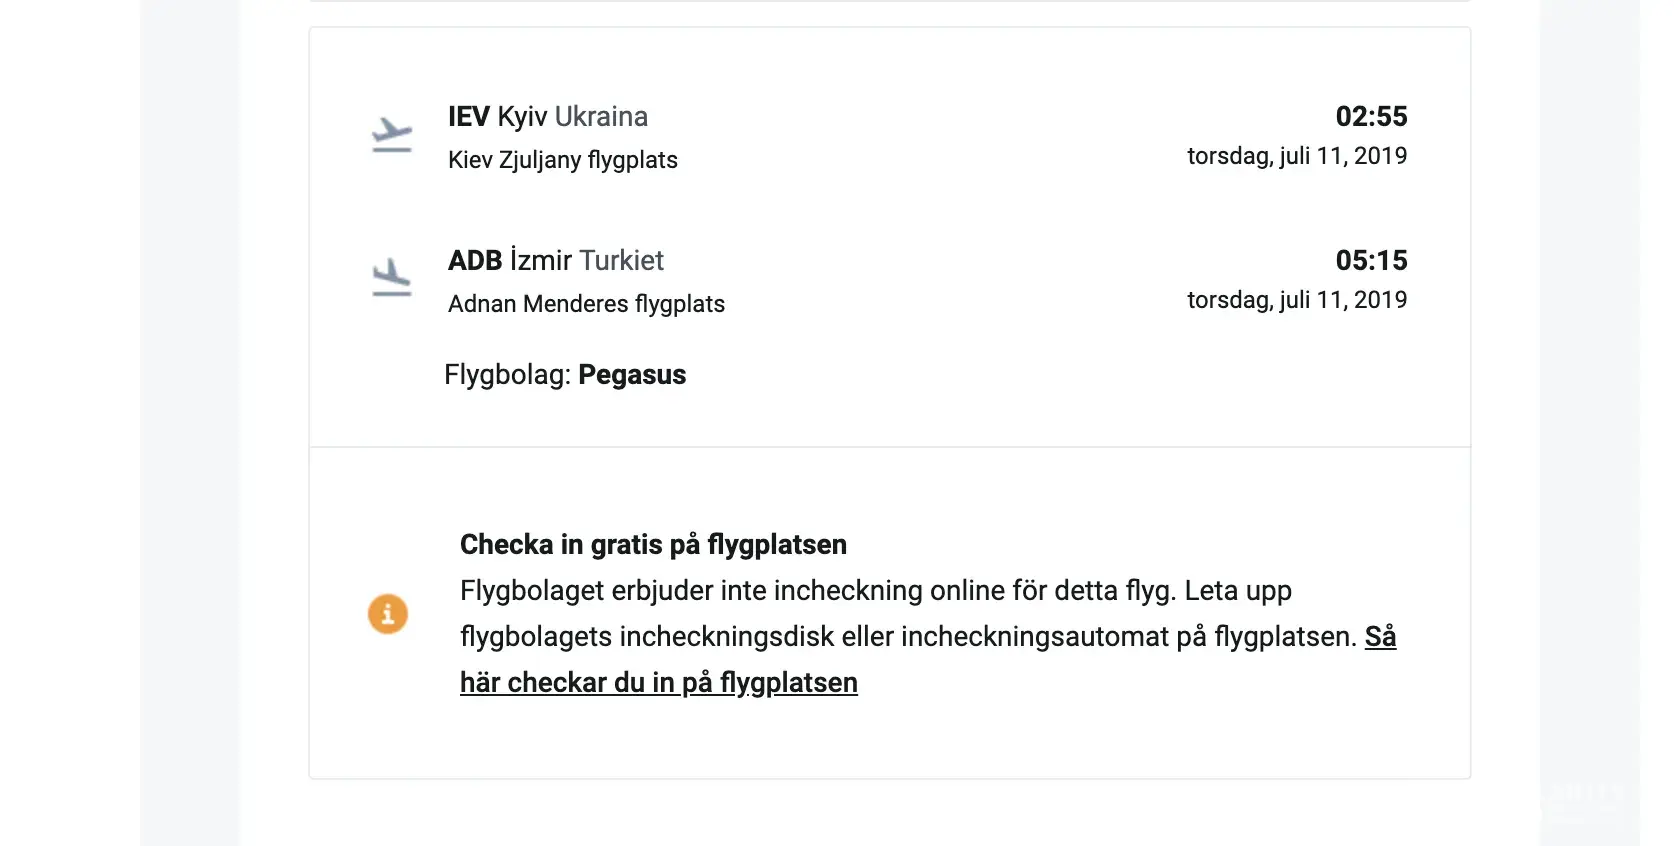Select the Kiev Zjuljany flygplats text

[562, 160]
